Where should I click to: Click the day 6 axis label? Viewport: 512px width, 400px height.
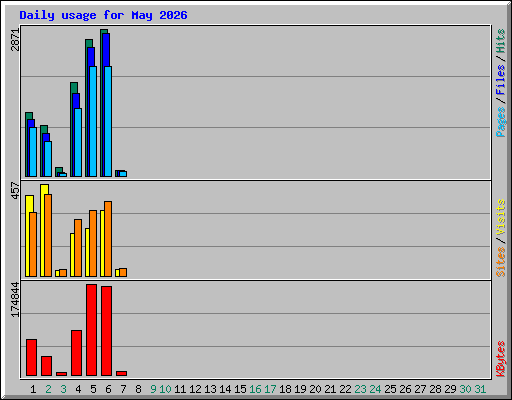coord(108,389)
